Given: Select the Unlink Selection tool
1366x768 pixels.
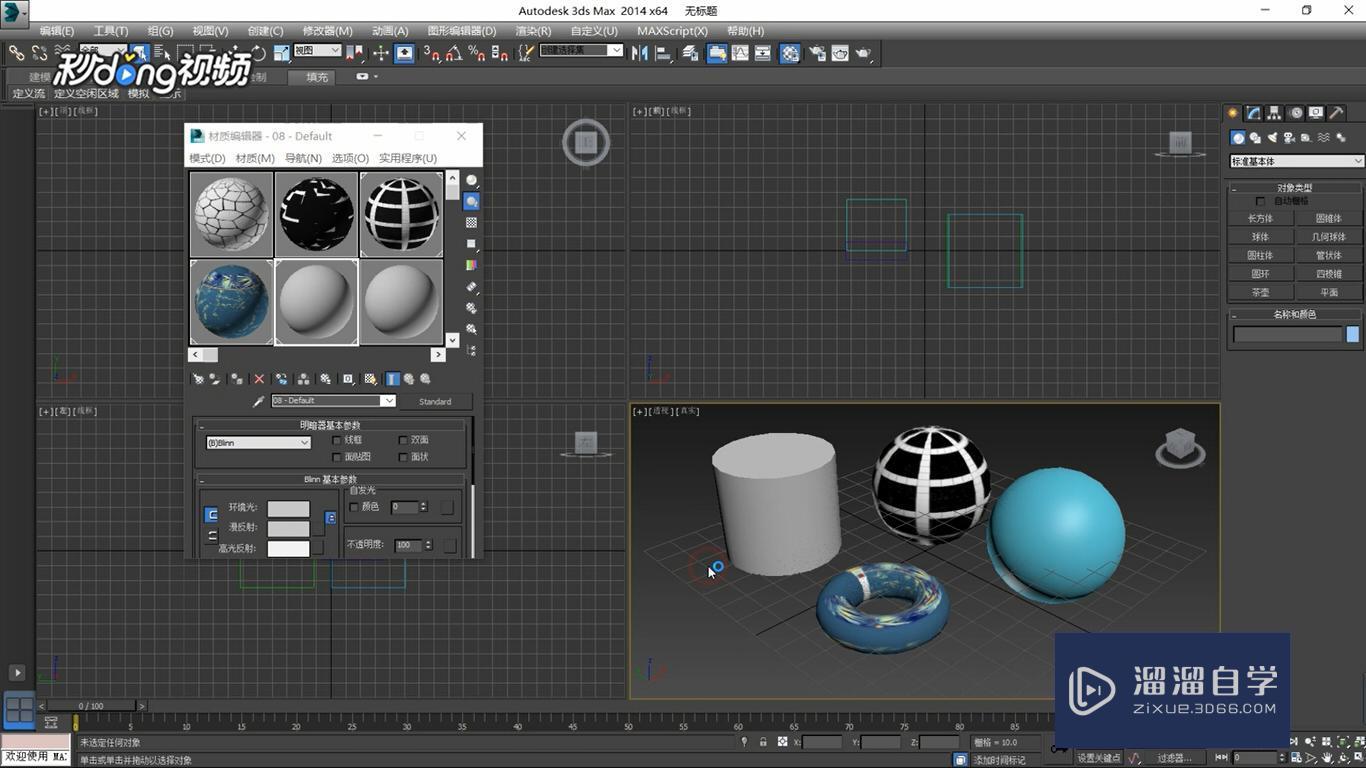Looking at the screenshot, I should click(x=40, y=53).
